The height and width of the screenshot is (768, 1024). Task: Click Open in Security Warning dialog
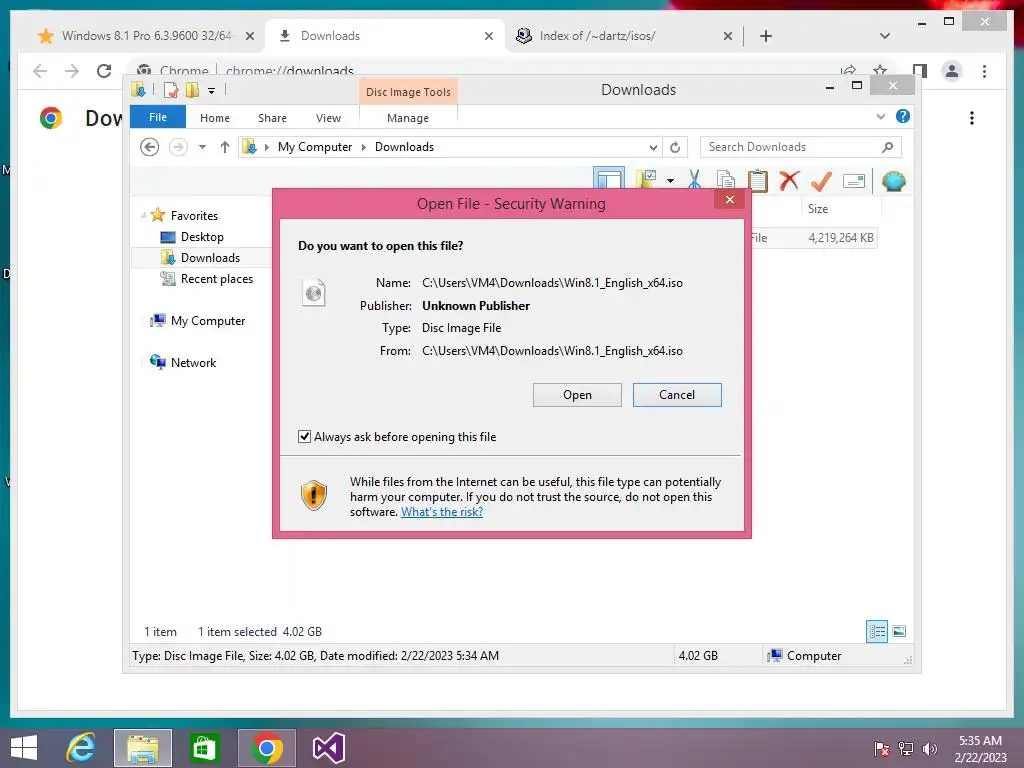point(577,394)
